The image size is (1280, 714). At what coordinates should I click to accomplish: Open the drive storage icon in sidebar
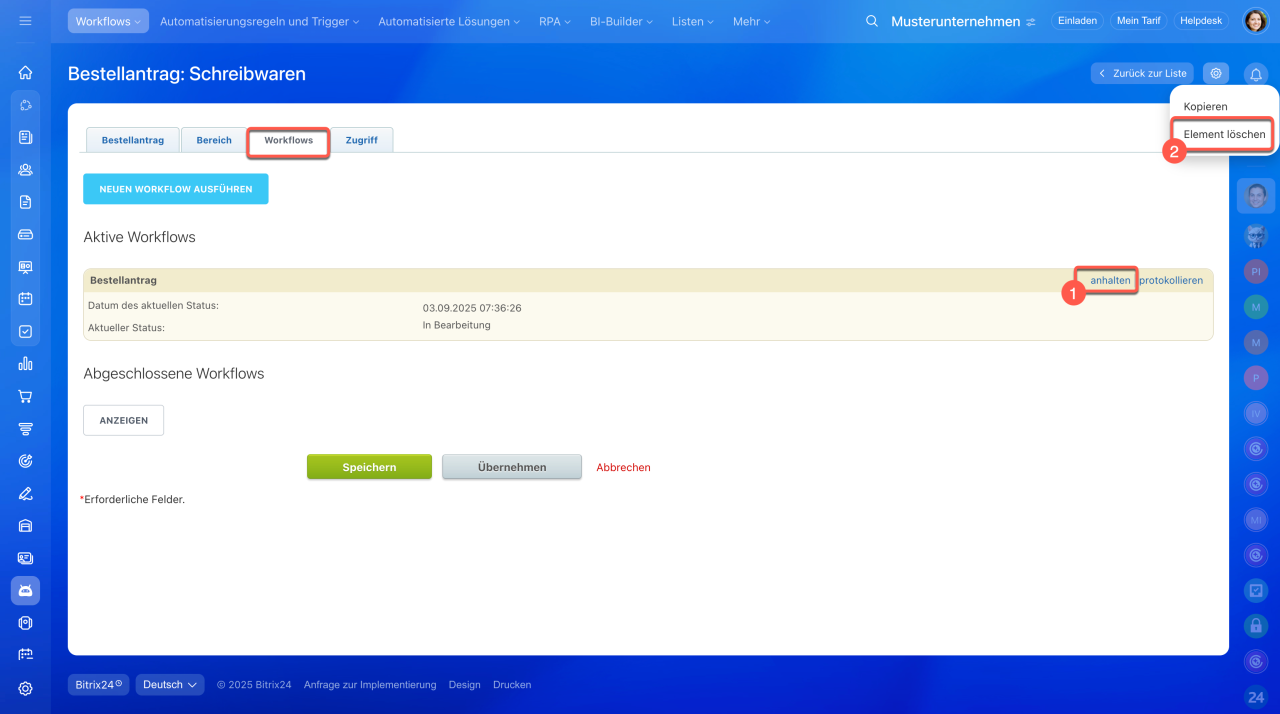click(x=25, y=234)
